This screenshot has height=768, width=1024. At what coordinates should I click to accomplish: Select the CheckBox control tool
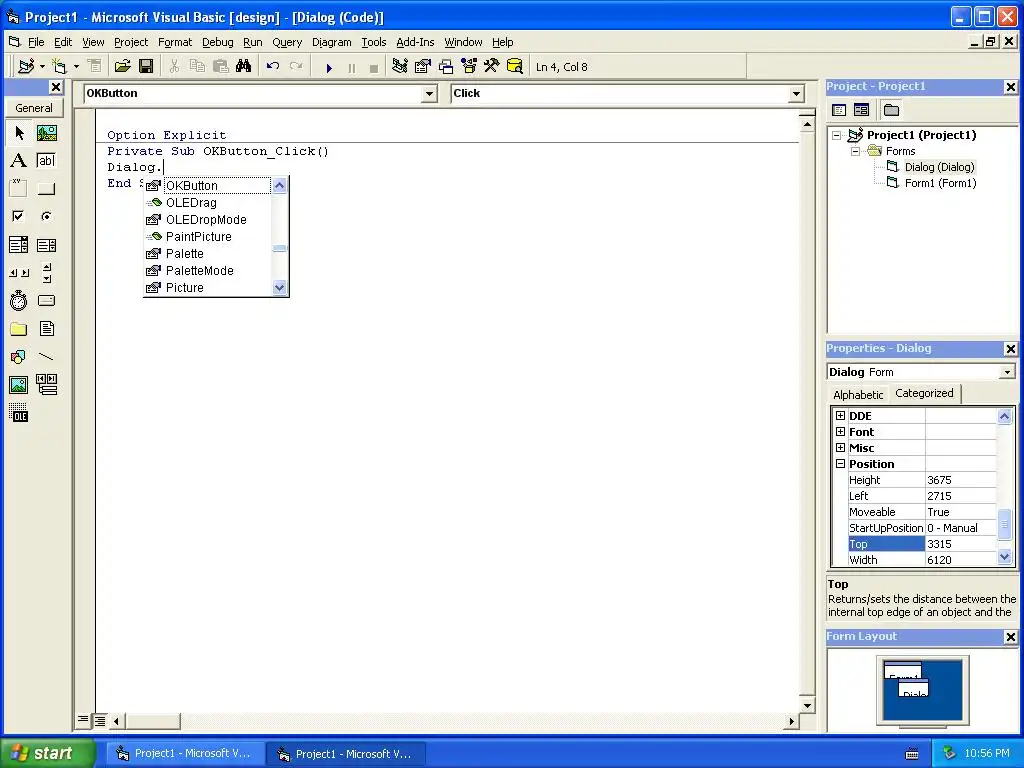pyautogui.click(x=19, y=216)
